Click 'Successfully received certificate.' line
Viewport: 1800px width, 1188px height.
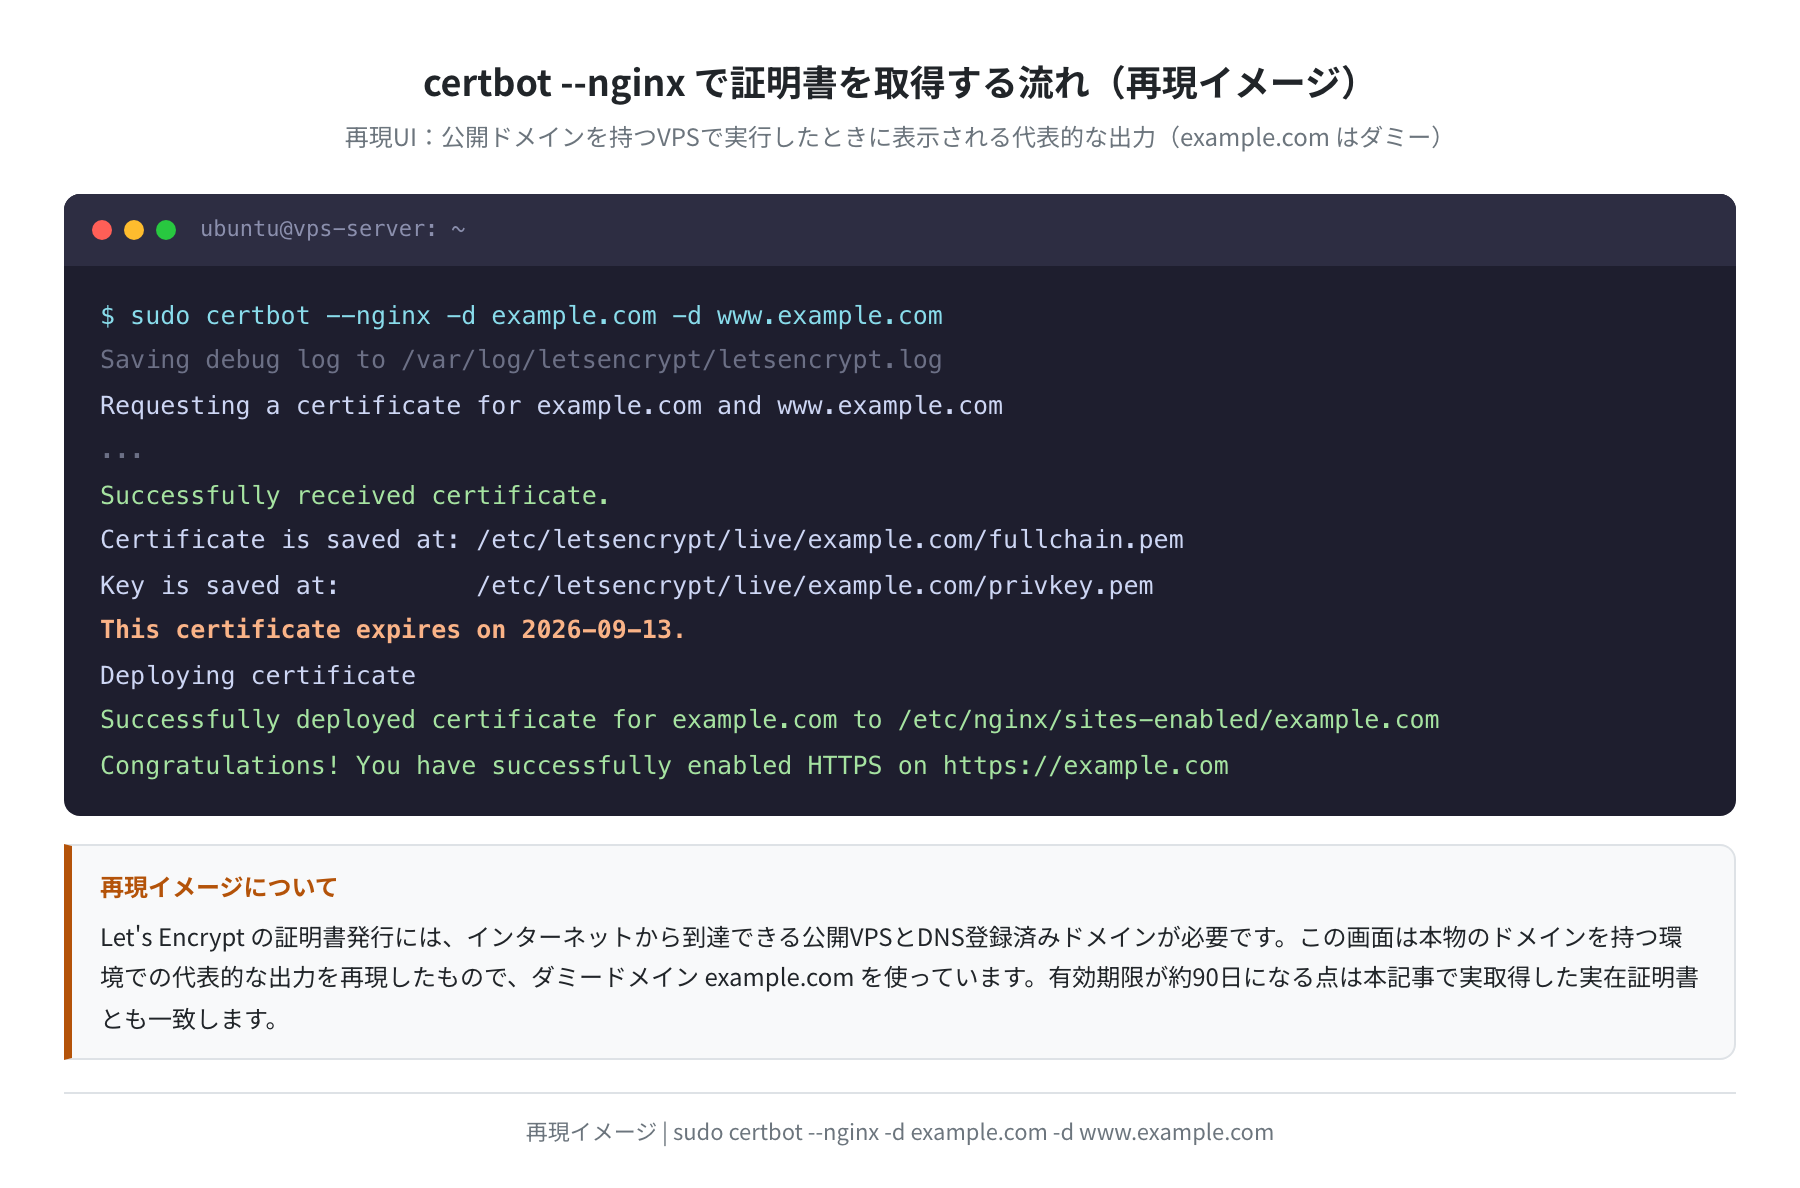[355, 496]
